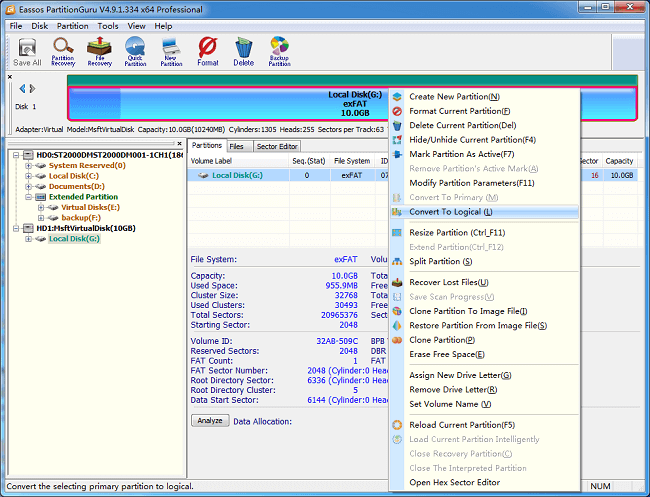This screenshot has height=497, width=650.
Task: Launch the File Recovery tool
Action: click(99, 50)
